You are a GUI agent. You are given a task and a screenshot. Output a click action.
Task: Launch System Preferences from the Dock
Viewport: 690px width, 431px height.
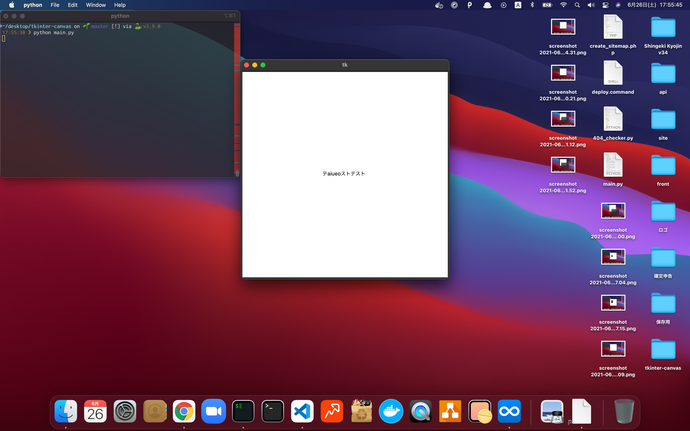(125, 411)
